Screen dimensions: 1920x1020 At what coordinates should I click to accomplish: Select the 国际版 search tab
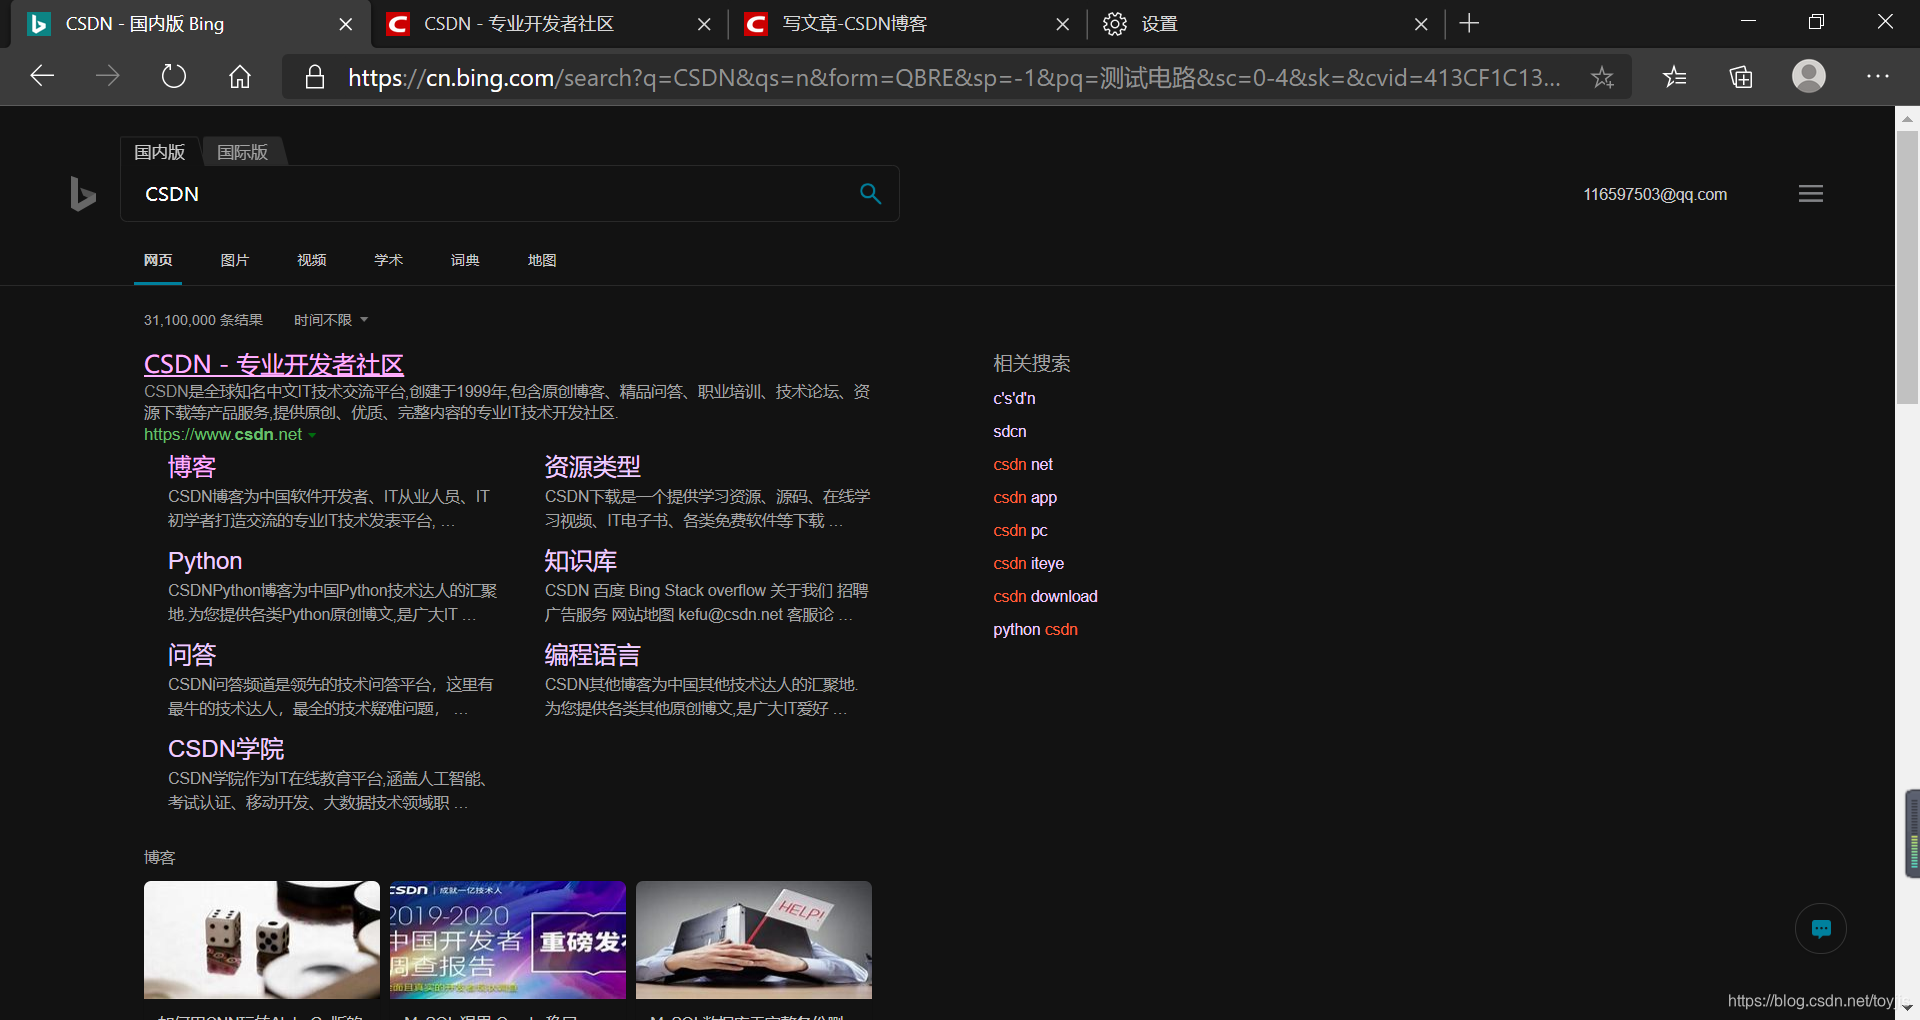tap(243, 152)
